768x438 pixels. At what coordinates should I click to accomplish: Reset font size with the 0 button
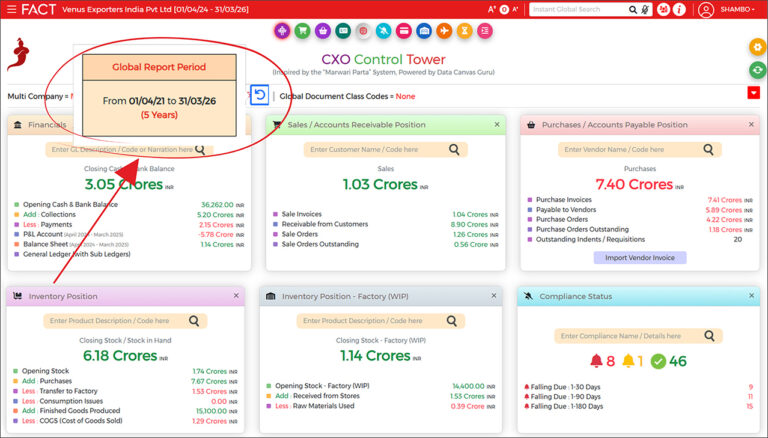pyautogui.click(x=504, y=9)
